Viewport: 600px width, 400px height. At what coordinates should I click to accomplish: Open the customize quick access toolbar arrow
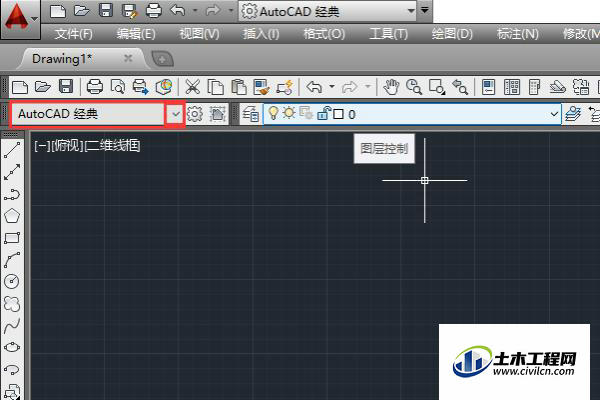[x=425, y=10]
